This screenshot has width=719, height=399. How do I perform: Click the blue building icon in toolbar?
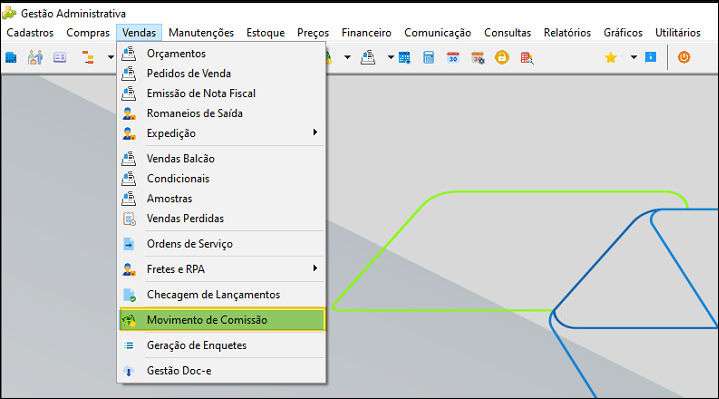coord(11,58)
